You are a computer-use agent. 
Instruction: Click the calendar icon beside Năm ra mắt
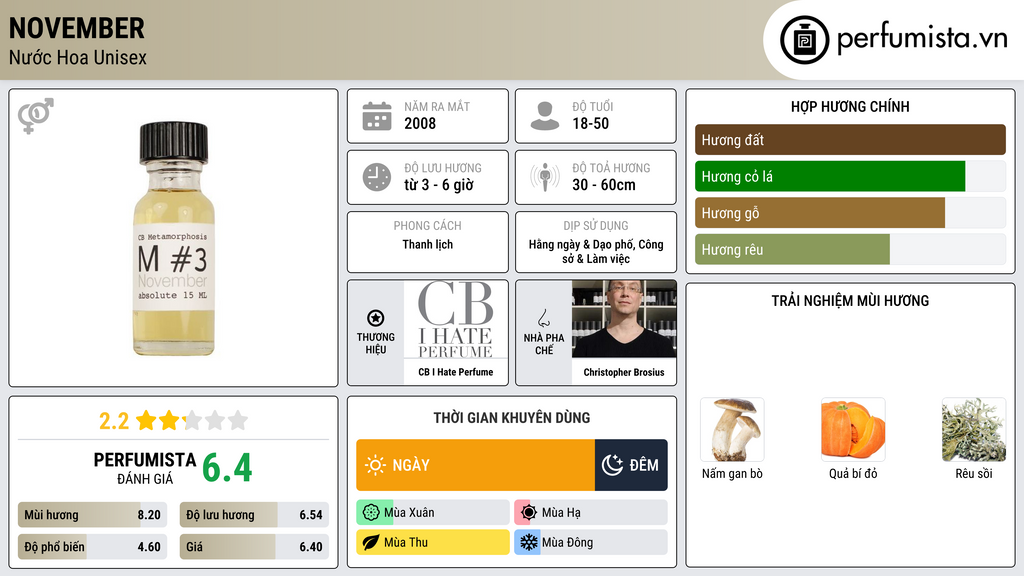point(377,116)
